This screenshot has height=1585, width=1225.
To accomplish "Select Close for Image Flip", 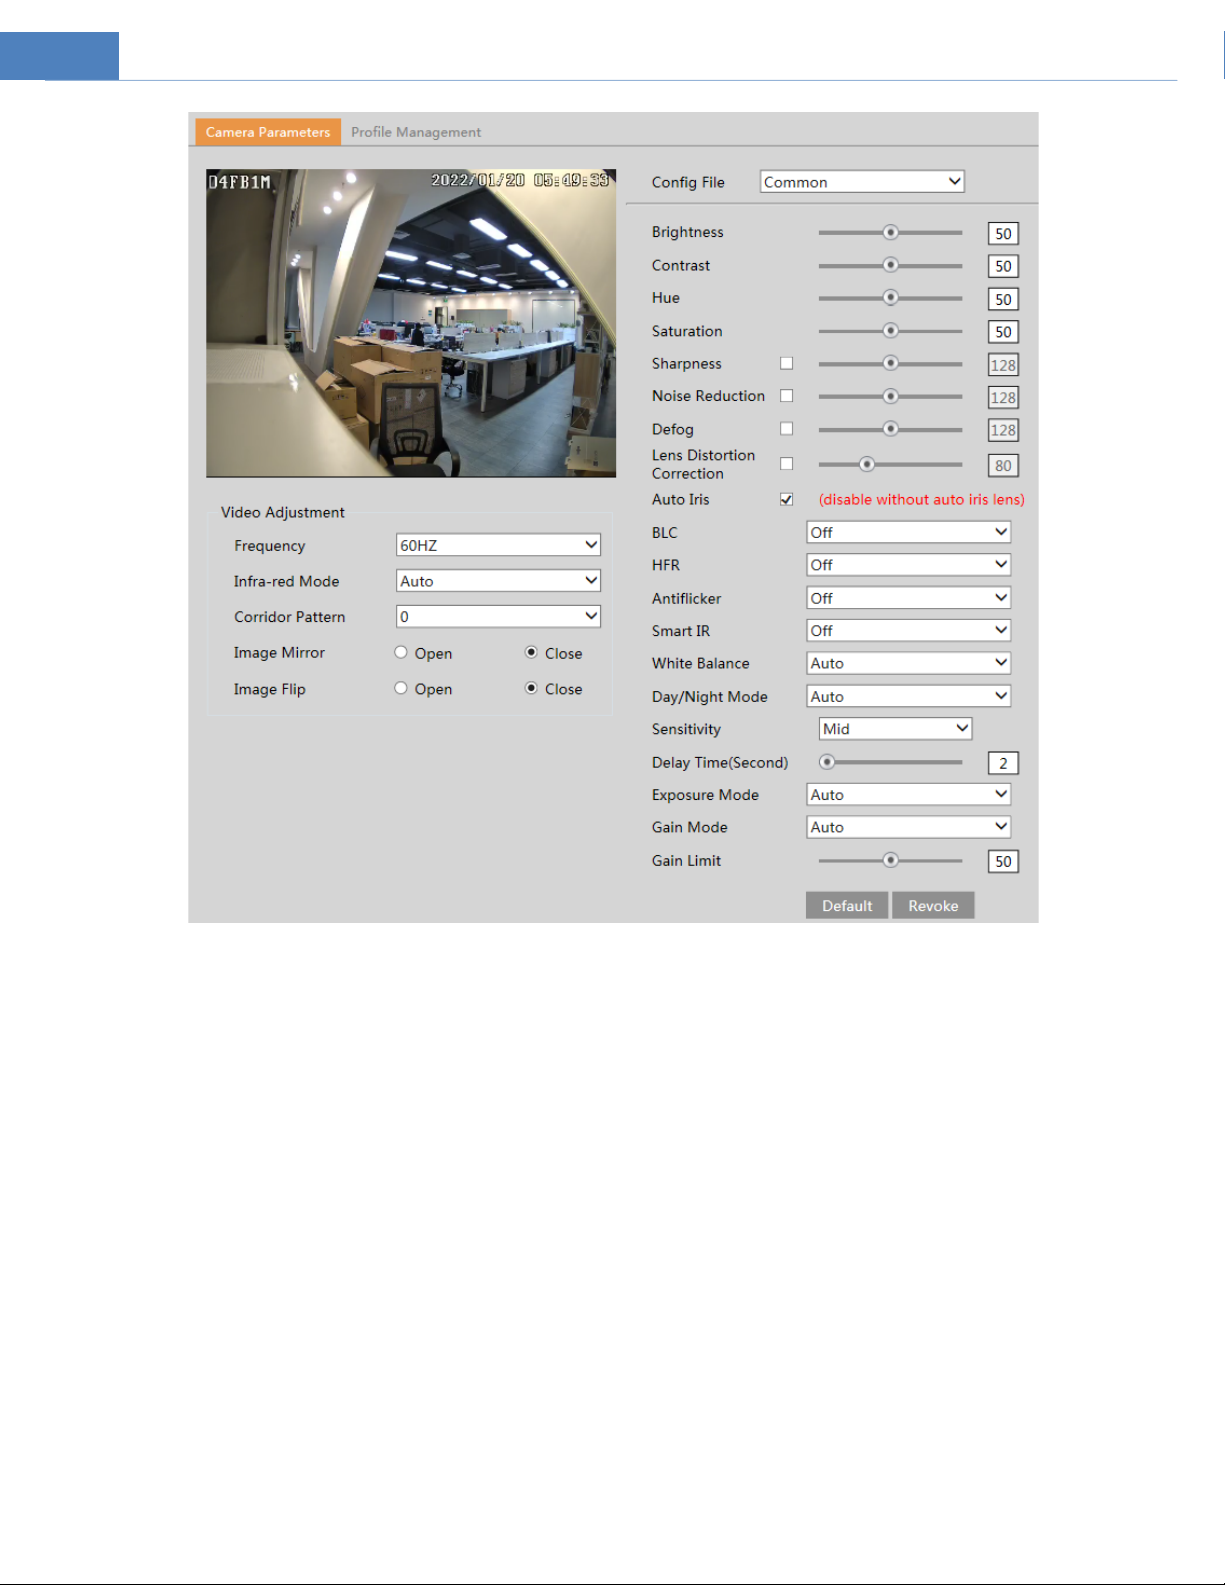I will pyautogui.click(x=531, y=689).
